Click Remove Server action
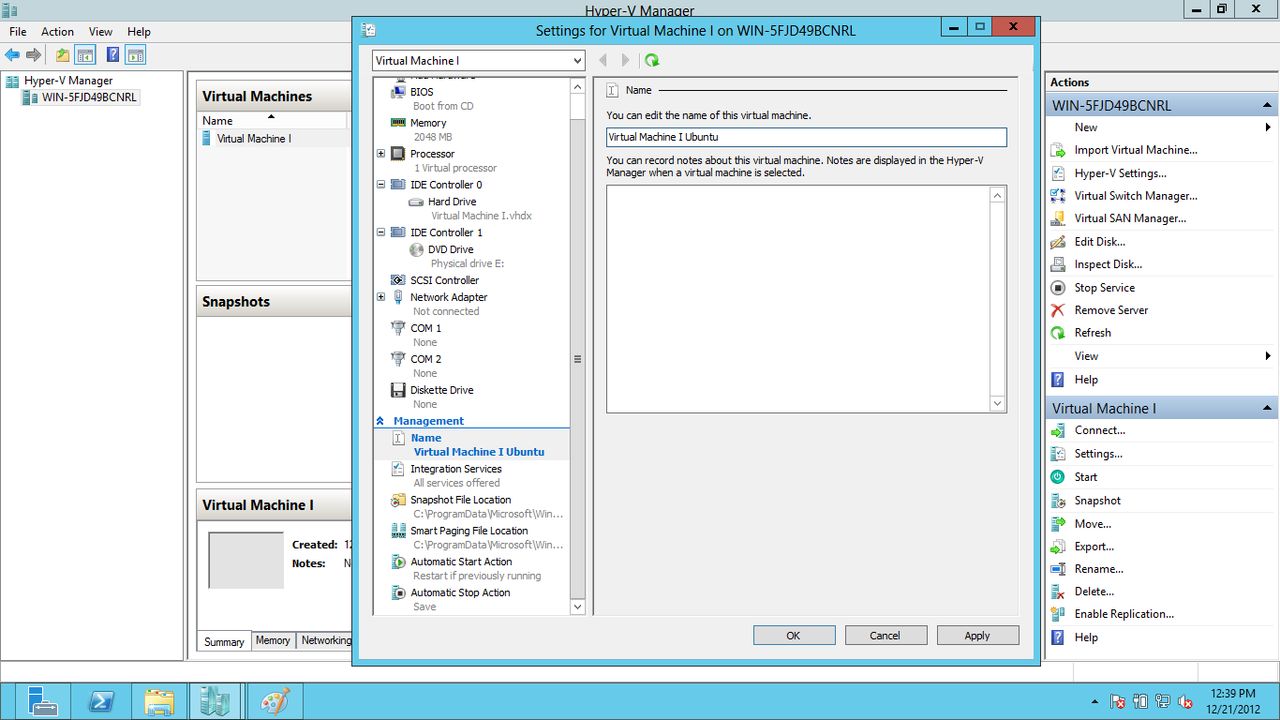The image size is (1280, 720). (1111, 310)
